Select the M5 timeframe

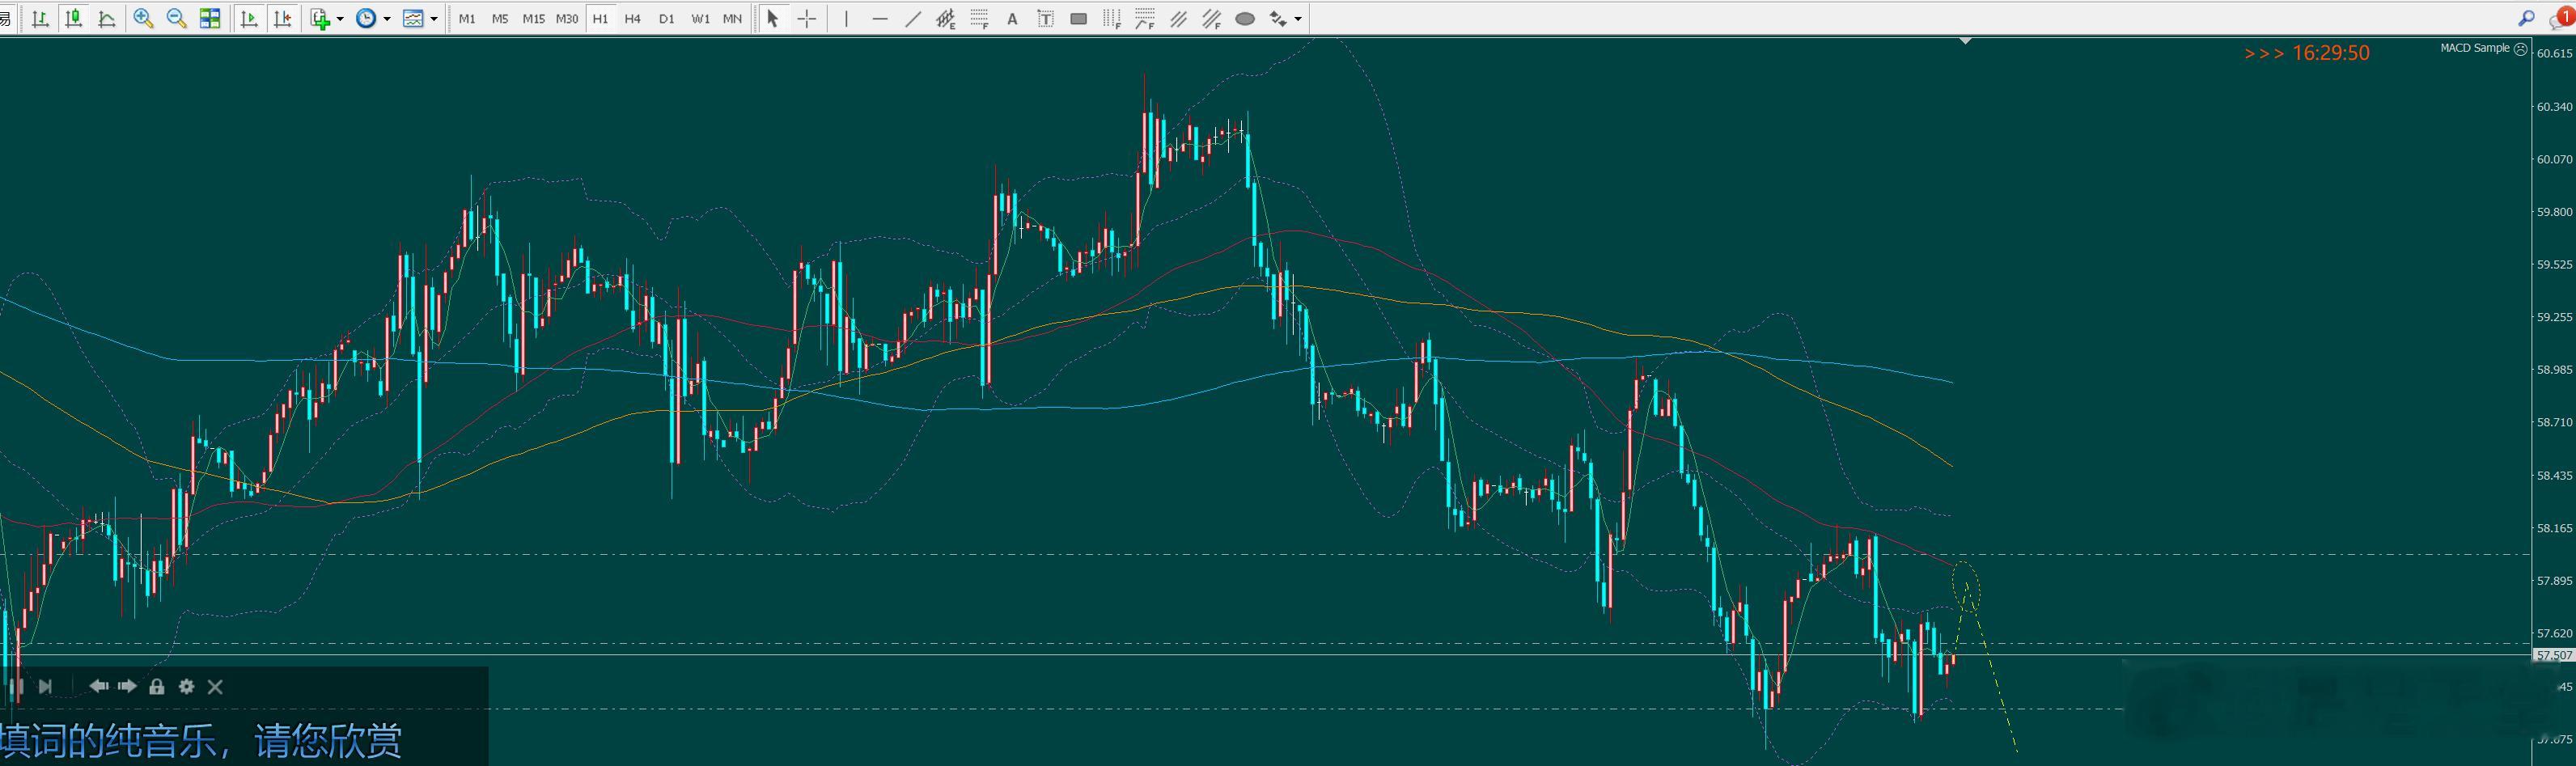(500, 19)
